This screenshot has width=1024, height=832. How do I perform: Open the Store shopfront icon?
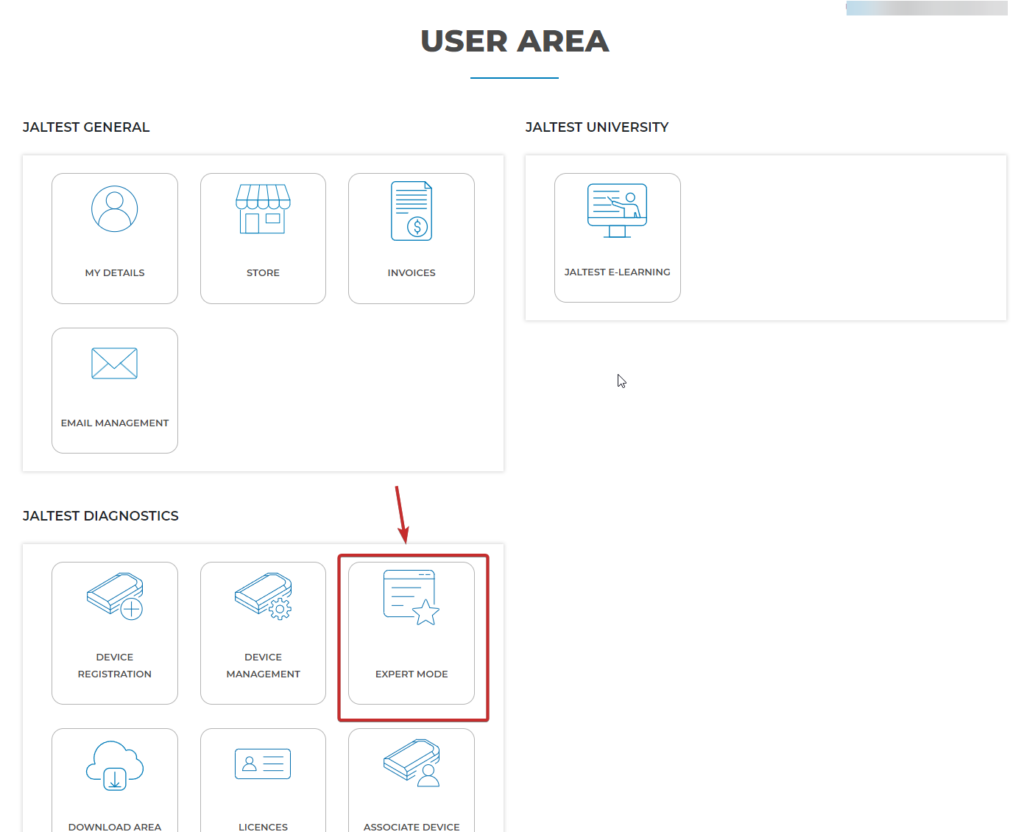tap(263, 209)
